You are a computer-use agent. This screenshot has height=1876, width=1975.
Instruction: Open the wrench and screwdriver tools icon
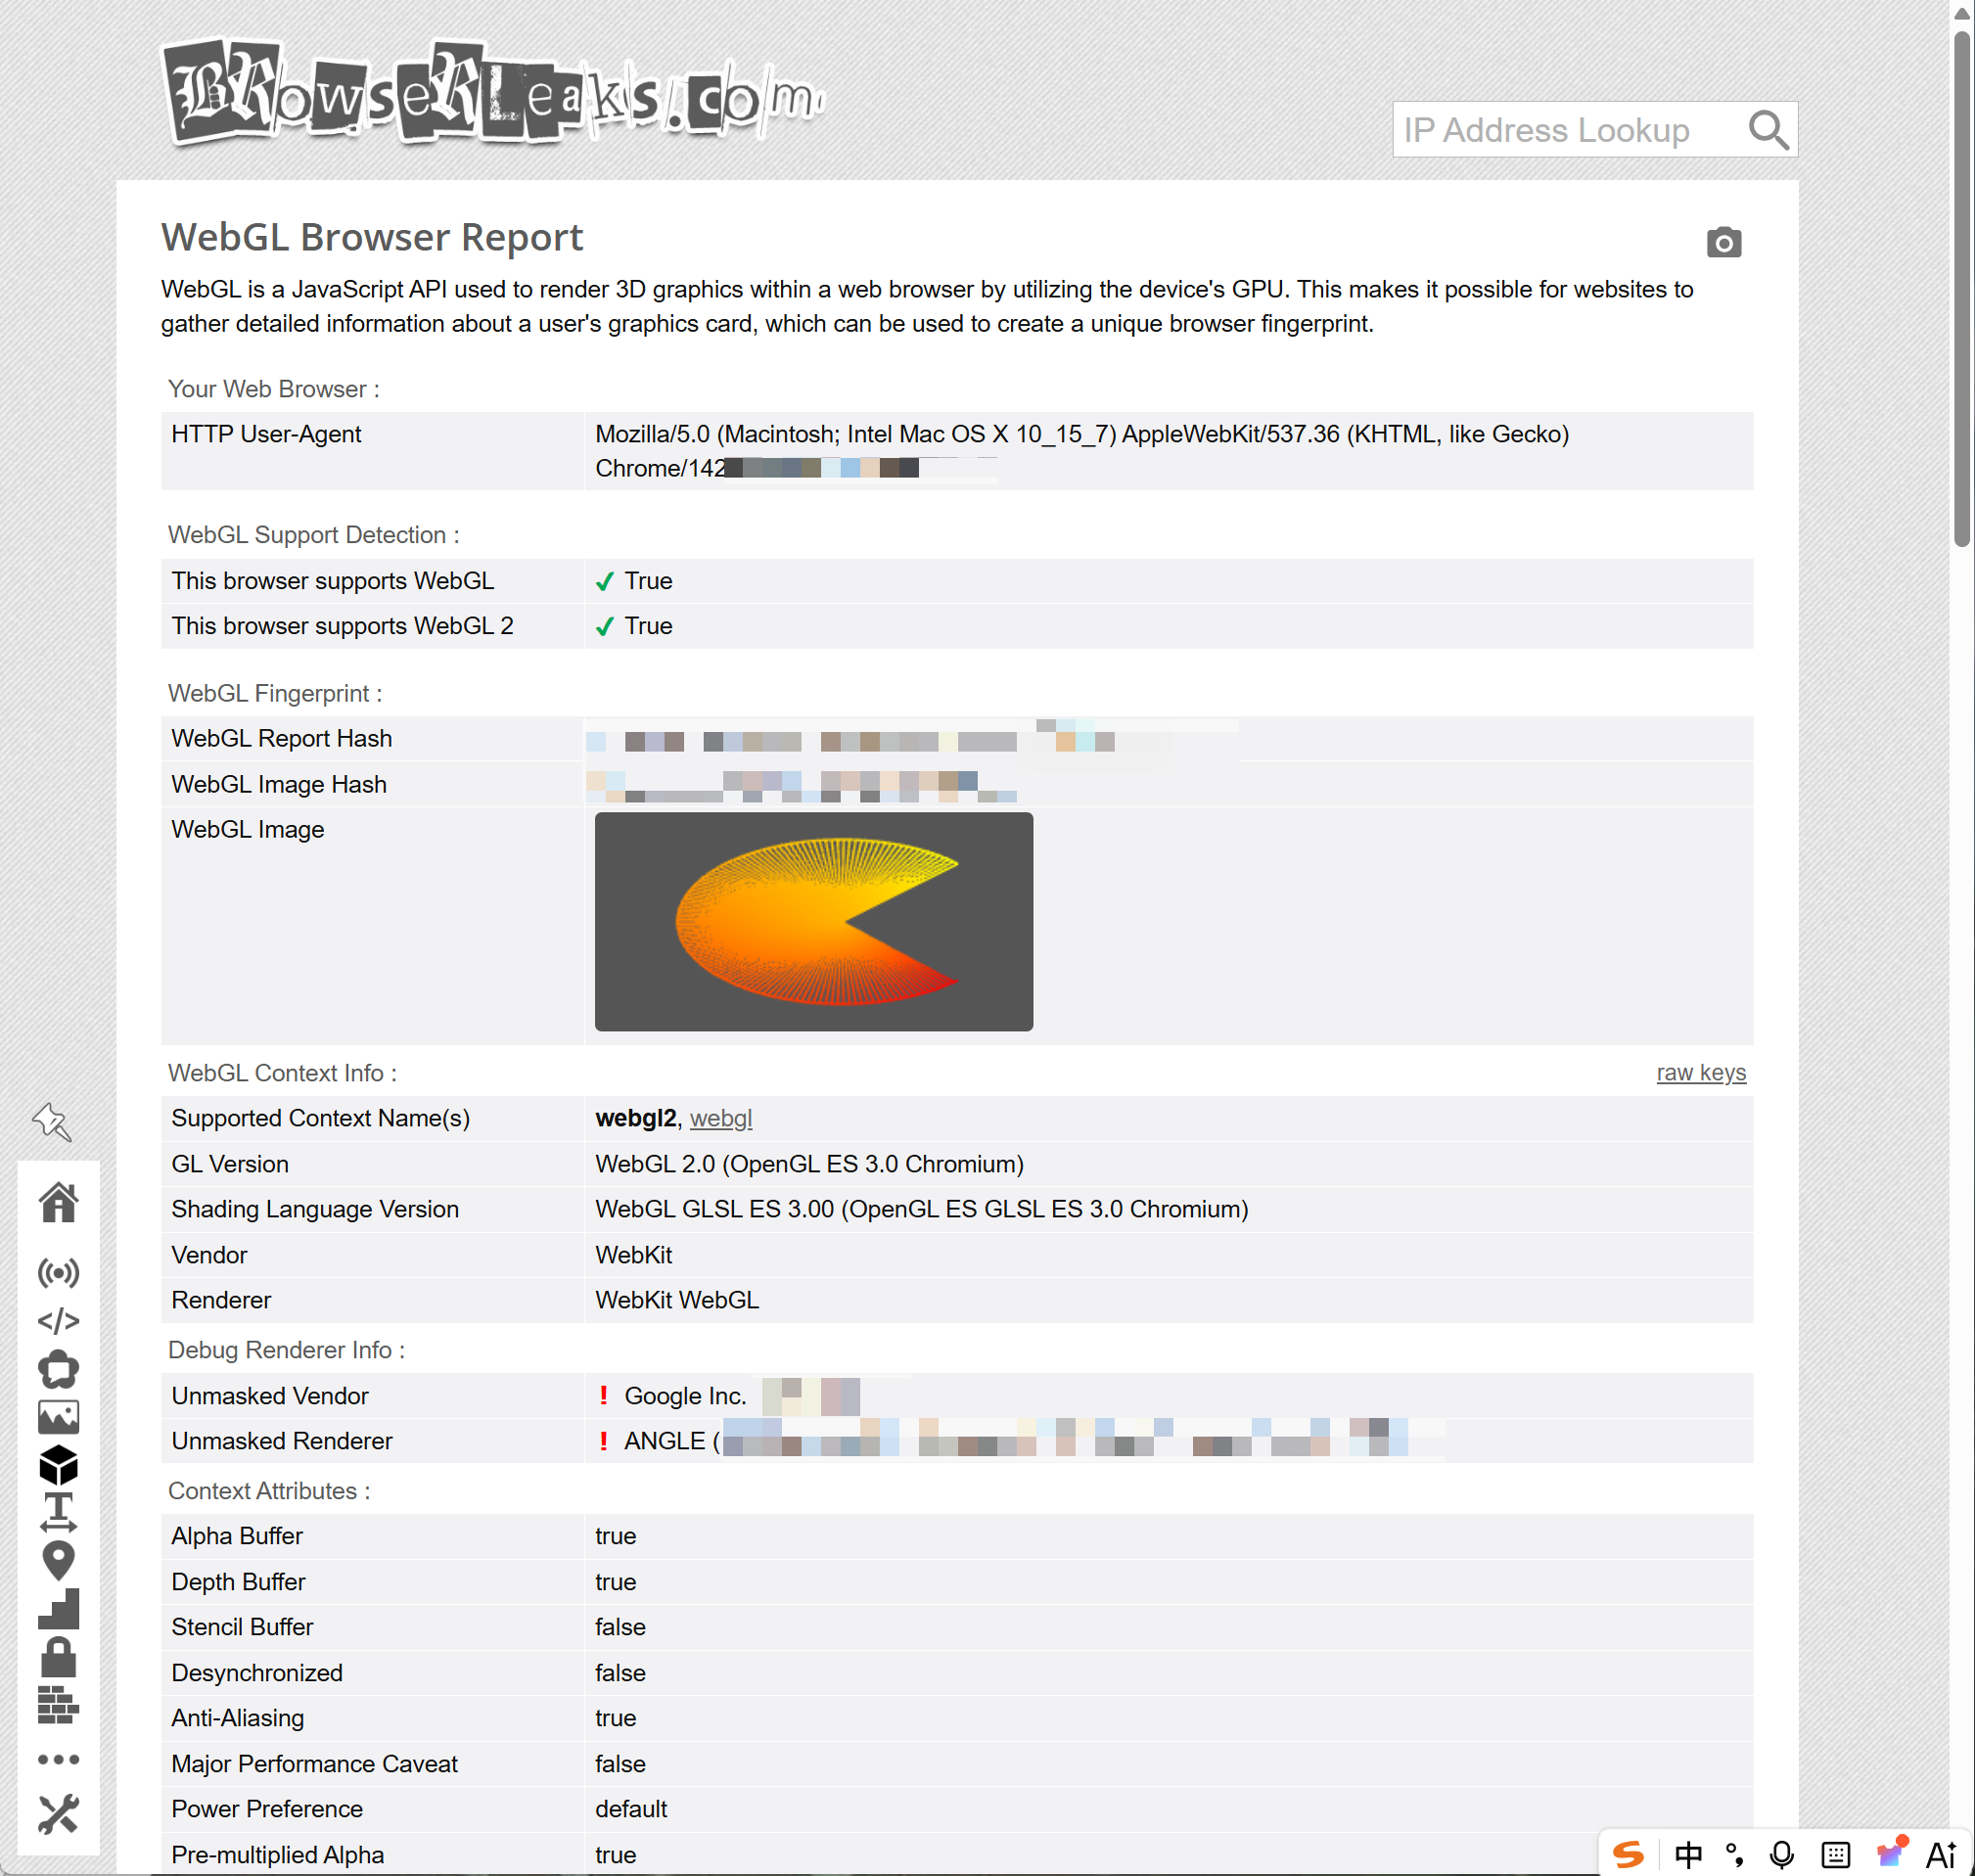[58, 1814]
